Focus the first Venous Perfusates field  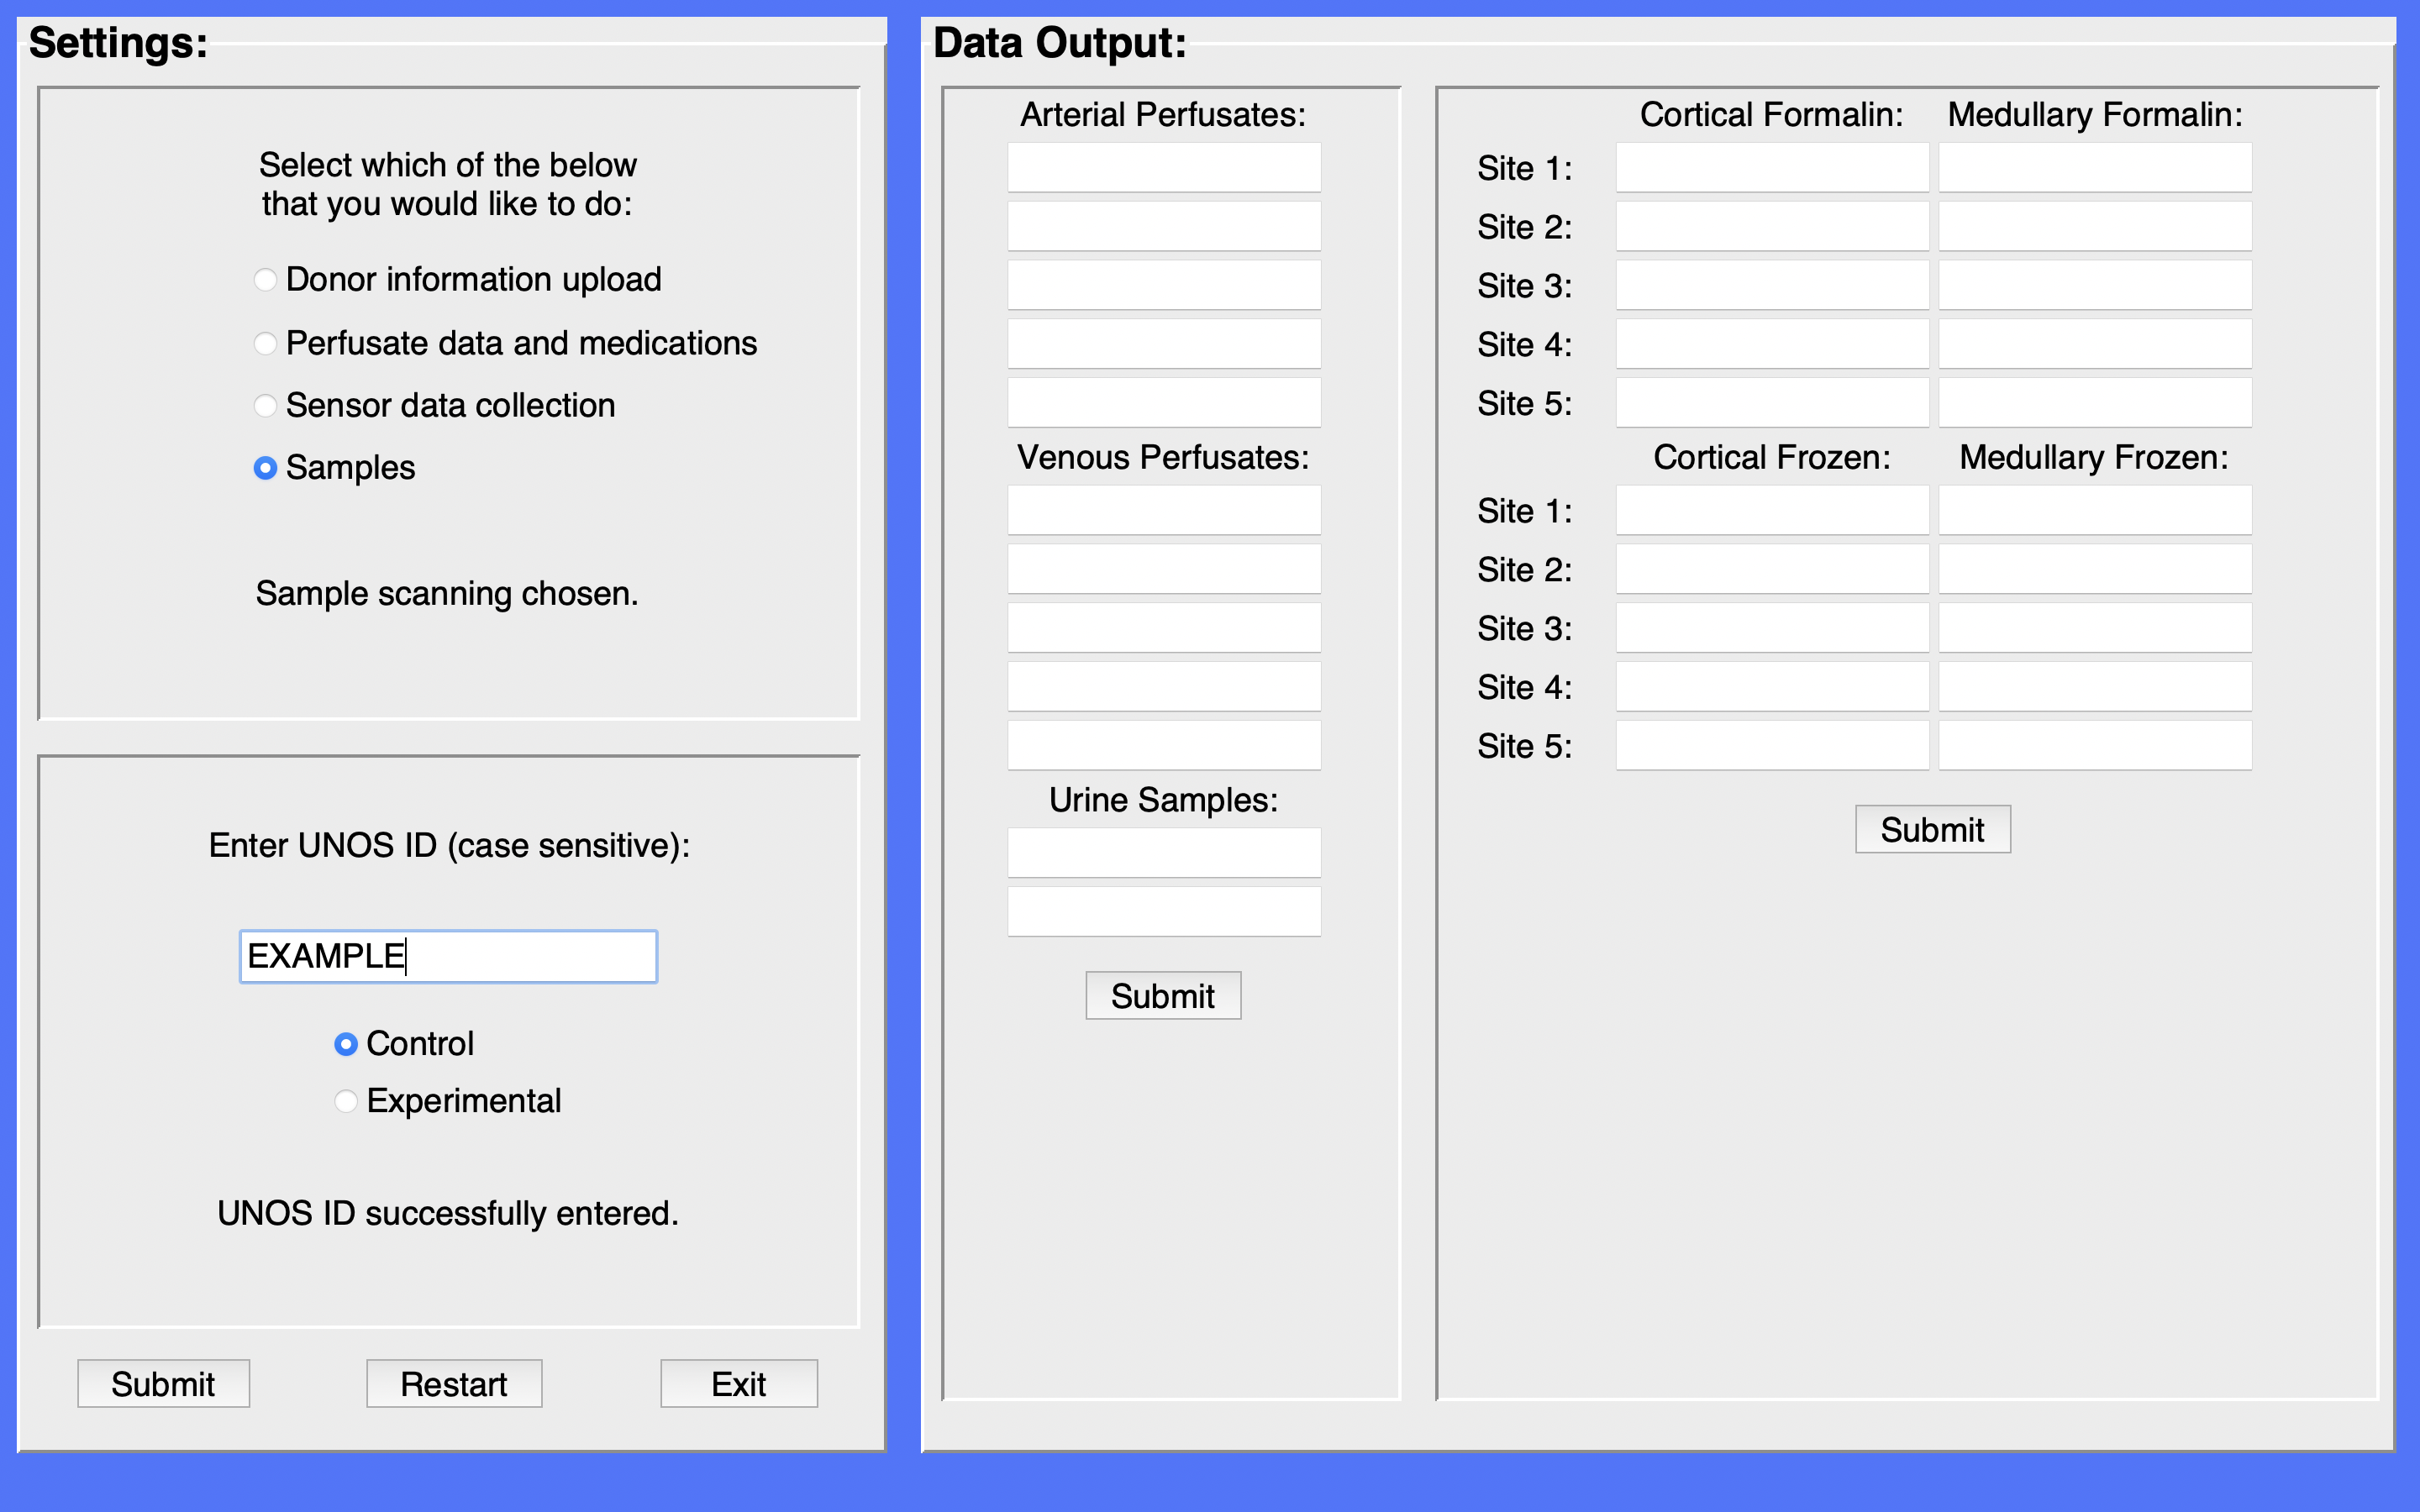point(1164,511)
